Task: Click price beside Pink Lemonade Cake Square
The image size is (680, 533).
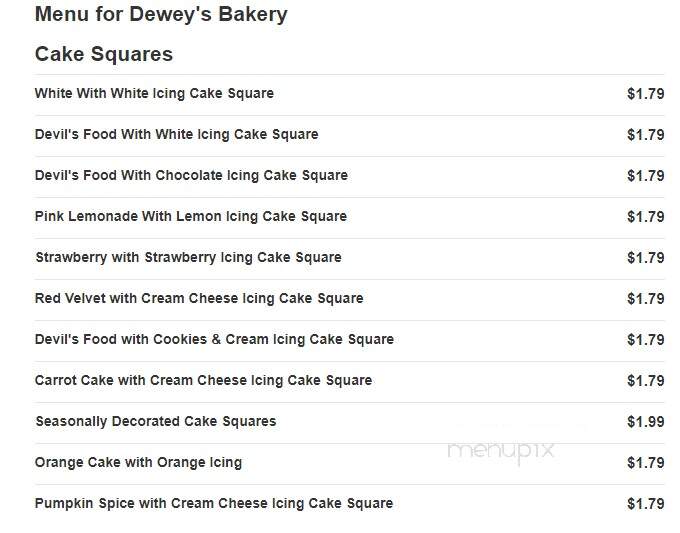Action: [x=645, y=217]
